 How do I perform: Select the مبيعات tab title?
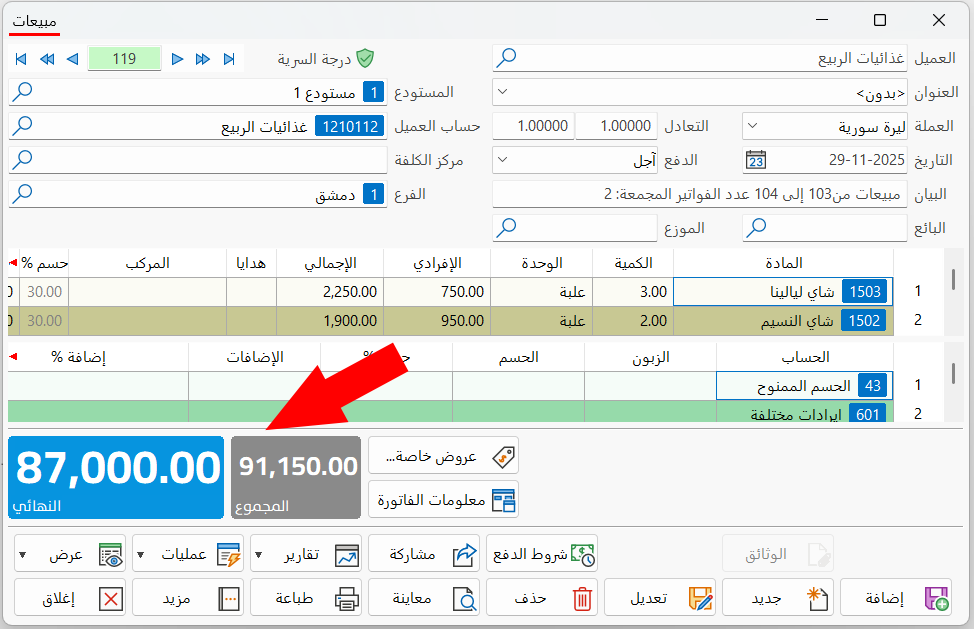tap(35, 22)
